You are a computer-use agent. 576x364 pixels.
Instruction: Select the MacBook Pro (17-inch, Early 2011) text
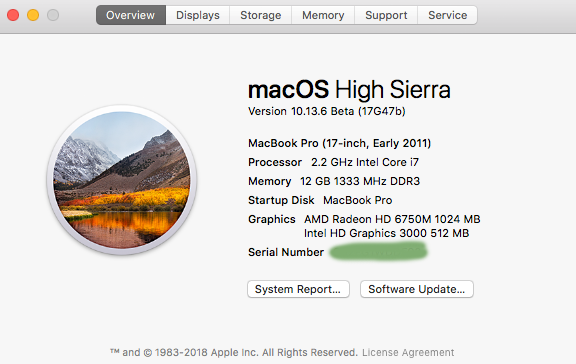(x=339, y=143)
